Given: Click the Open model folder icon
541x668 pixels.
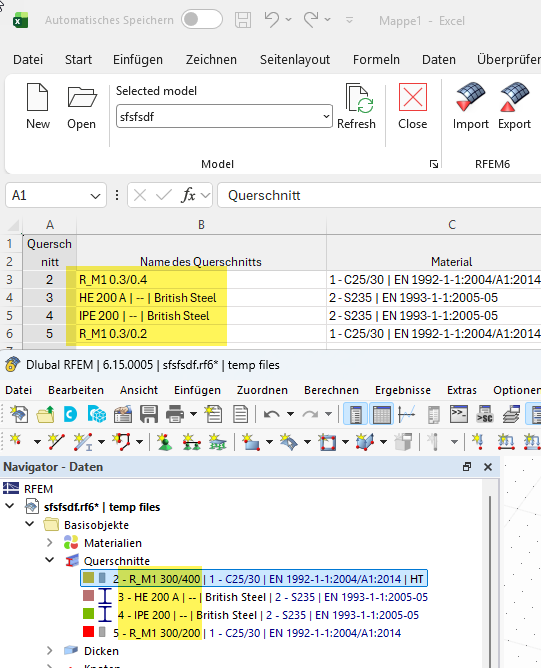Looking at the screenshot, I should coord(82,97).
